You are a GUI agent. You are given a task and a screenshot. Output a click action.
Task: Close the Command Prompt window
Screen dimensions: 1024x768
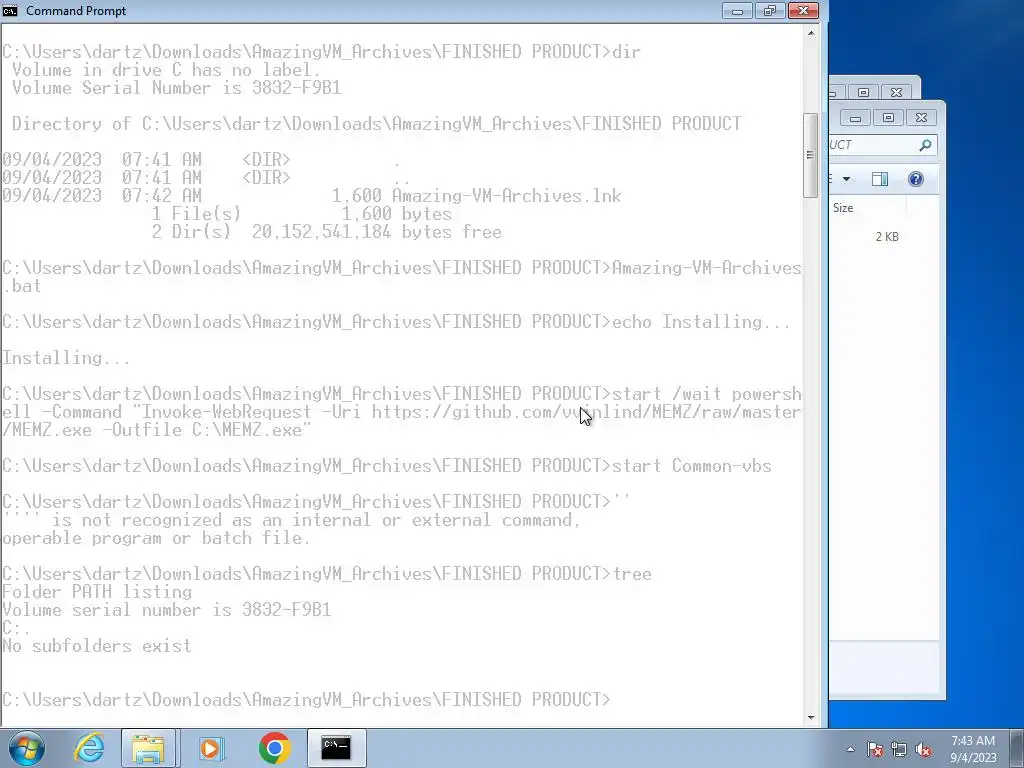point(803,10)
